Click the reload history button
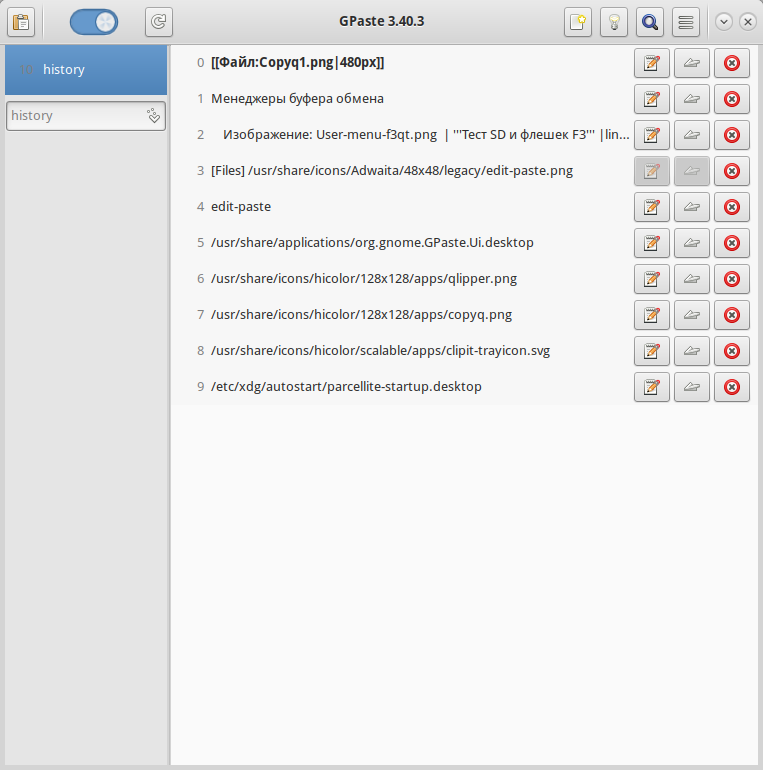The height and width of the screenshot is (770, 763). click(x=159, y=22)
